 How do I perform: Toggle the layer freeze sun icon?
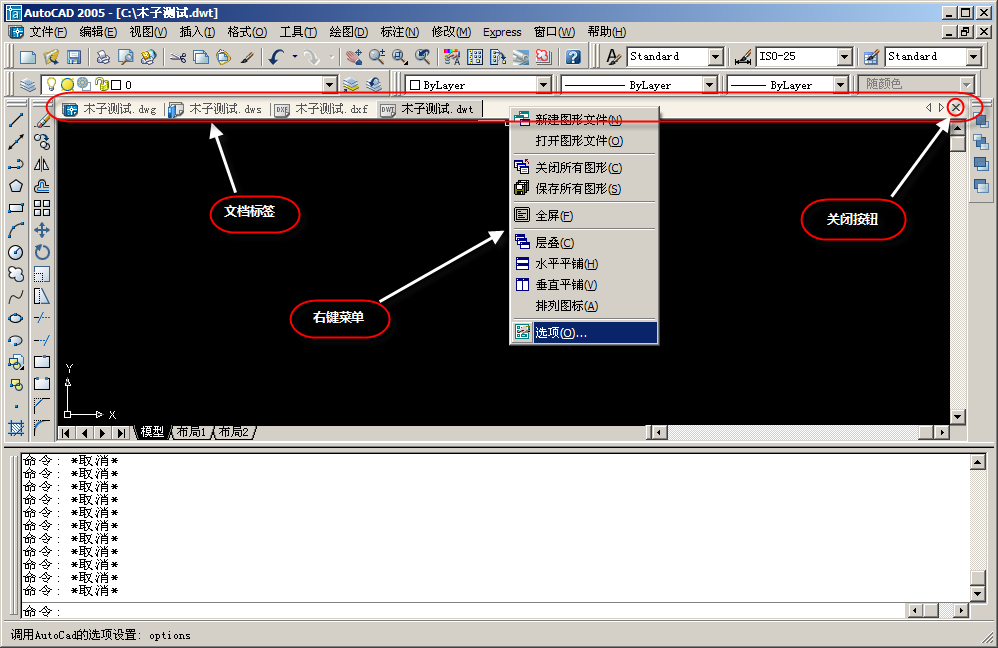point(67,85)
